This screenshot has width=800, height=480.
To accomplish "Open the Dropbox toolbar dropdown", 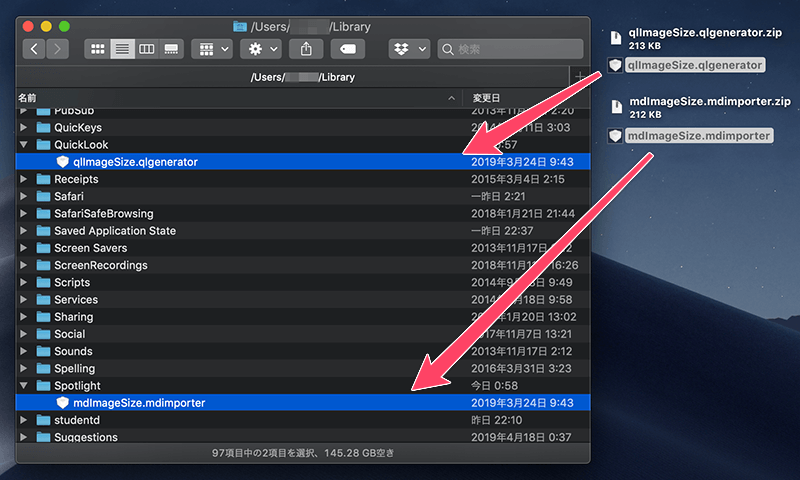I will (409, 49).
